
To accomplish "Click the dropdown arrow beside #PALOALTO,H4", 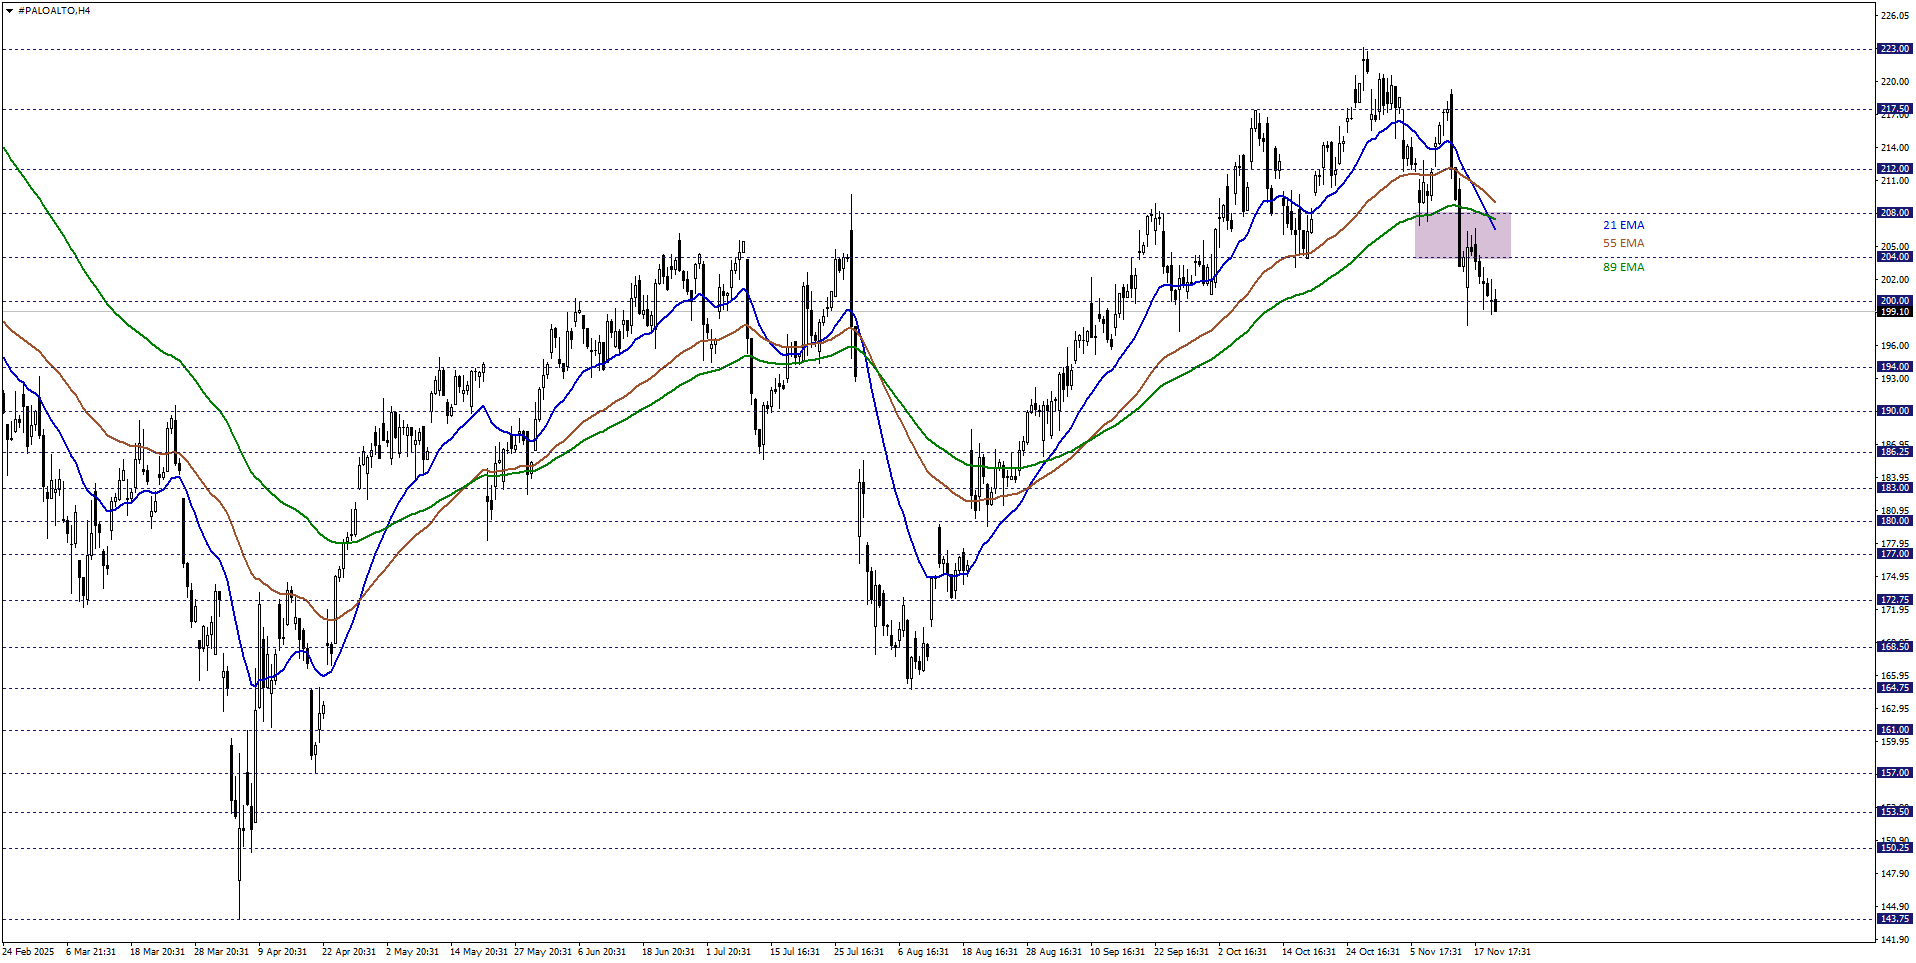I will [9, 11].
